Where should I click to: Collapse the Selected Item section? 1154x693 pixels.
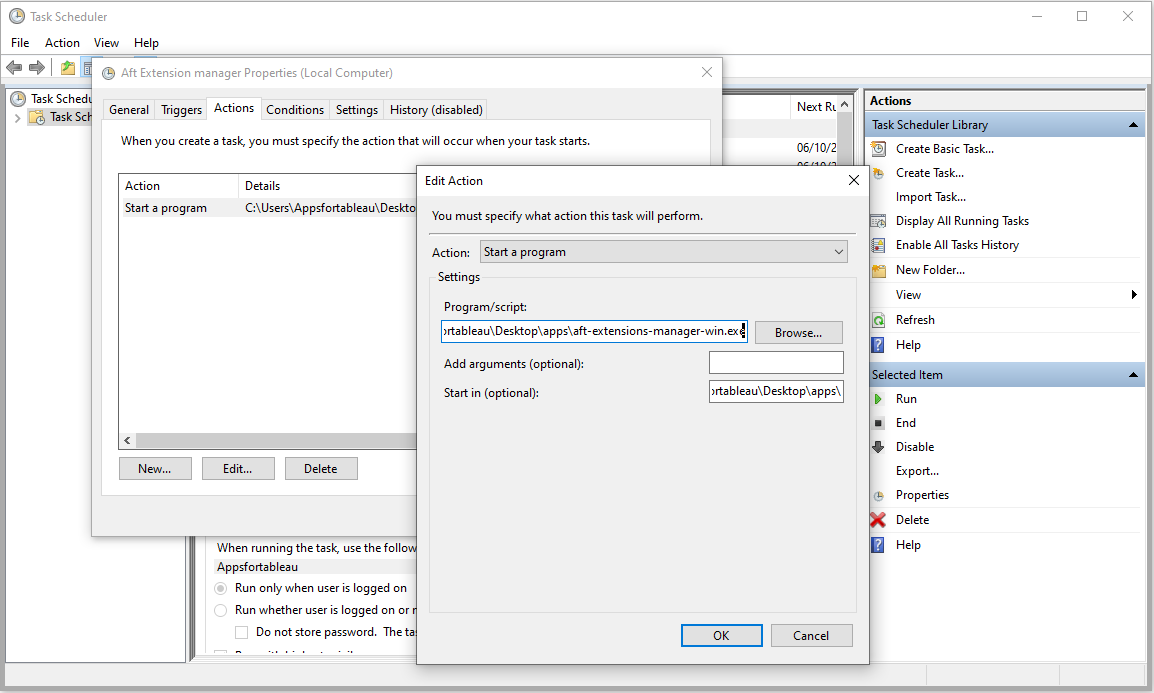tap(1133, 375)
